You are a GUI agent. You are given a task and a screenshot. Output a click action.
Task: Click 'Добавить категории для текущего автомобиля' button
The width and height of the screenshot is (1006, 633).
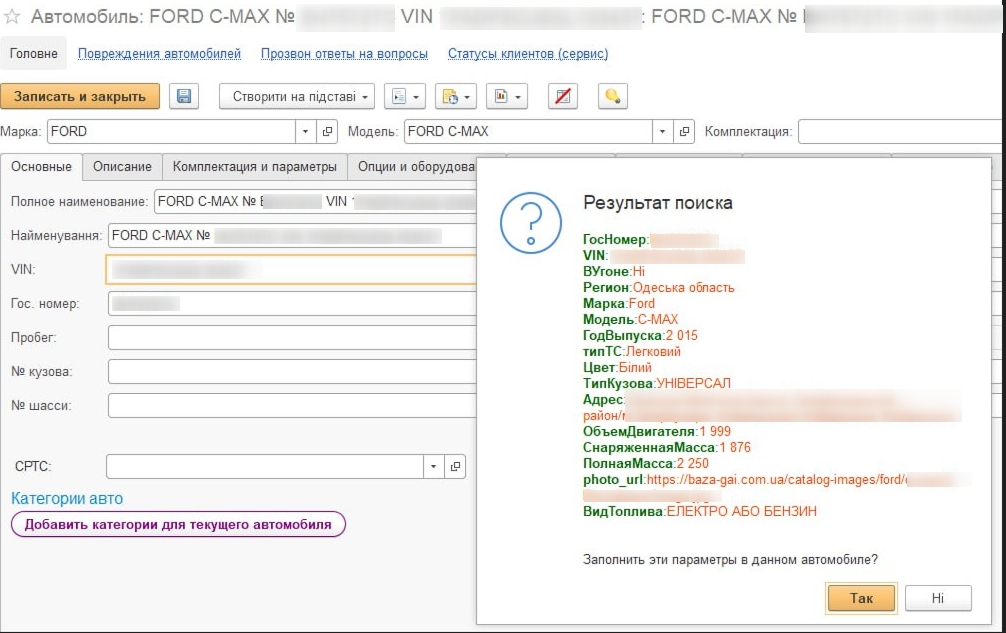tap(178, 524)
